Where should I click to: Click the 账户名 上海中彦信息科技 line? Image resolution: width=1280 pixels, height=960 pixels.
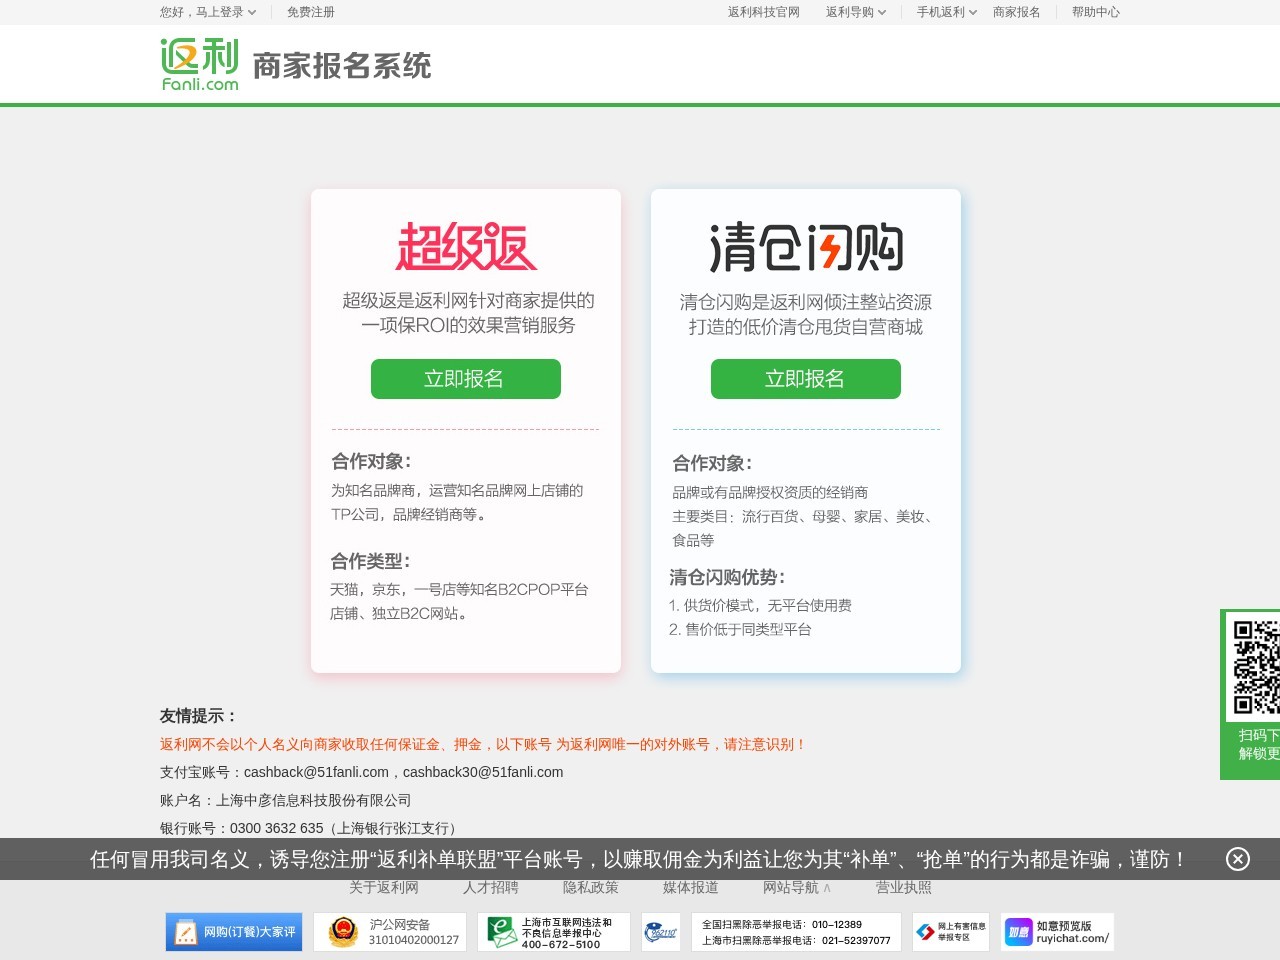286,800
